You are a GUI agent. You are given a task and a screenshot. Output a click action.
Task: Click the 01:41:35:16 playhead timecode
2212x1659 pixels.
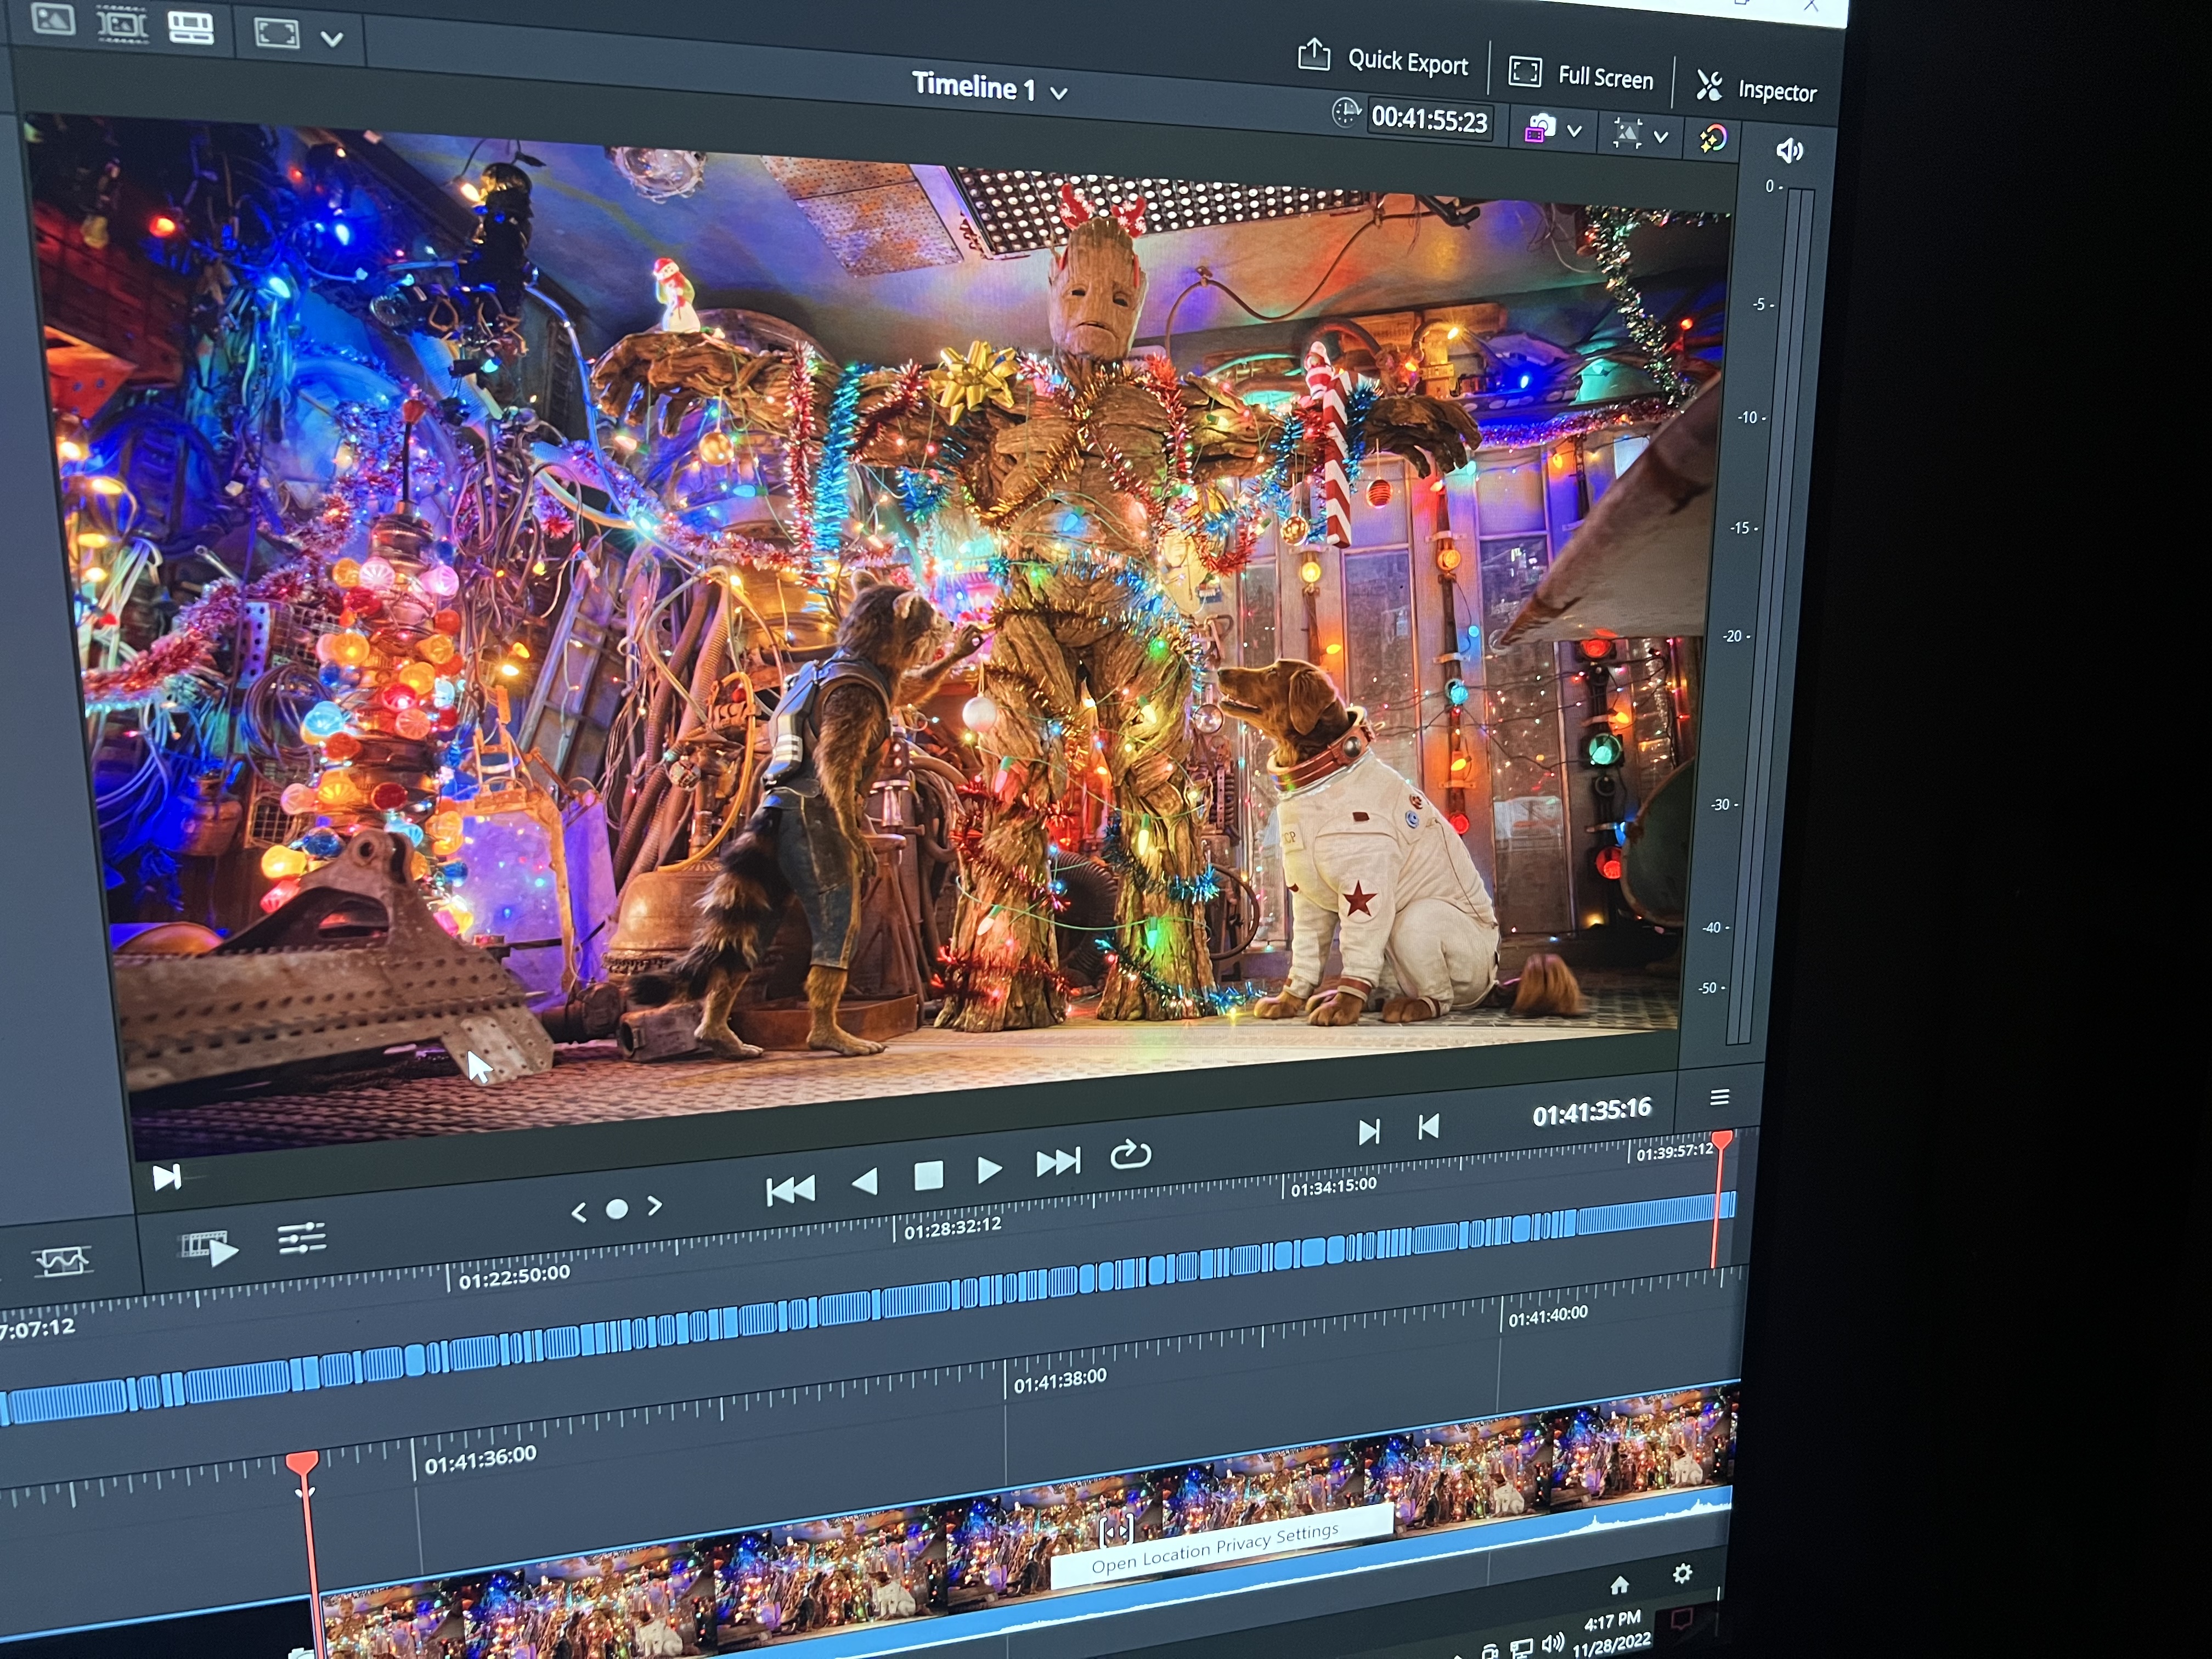click(x=1591, y=1112)
